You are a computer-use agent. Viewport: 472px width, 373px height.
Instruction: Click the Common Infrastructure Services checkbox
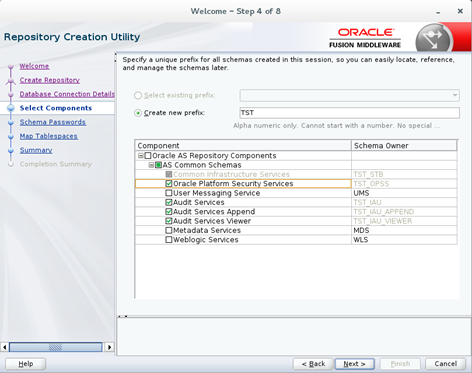point(169,174)
